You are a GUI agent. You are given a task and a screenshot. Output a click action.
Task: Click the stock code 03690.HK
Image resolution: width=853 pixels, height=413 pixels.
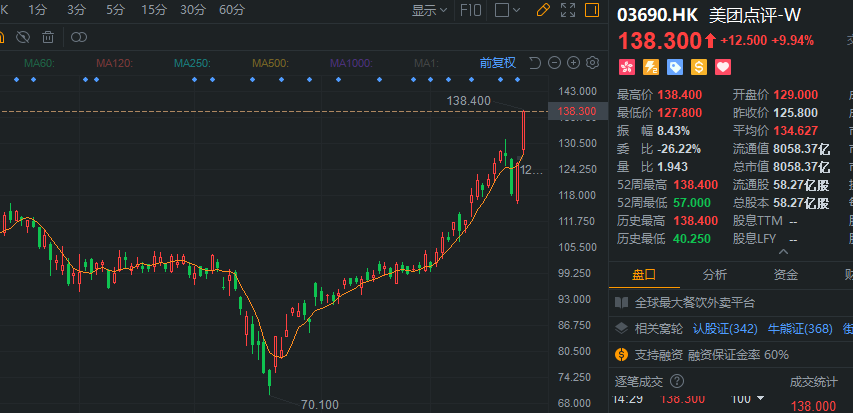657,15
